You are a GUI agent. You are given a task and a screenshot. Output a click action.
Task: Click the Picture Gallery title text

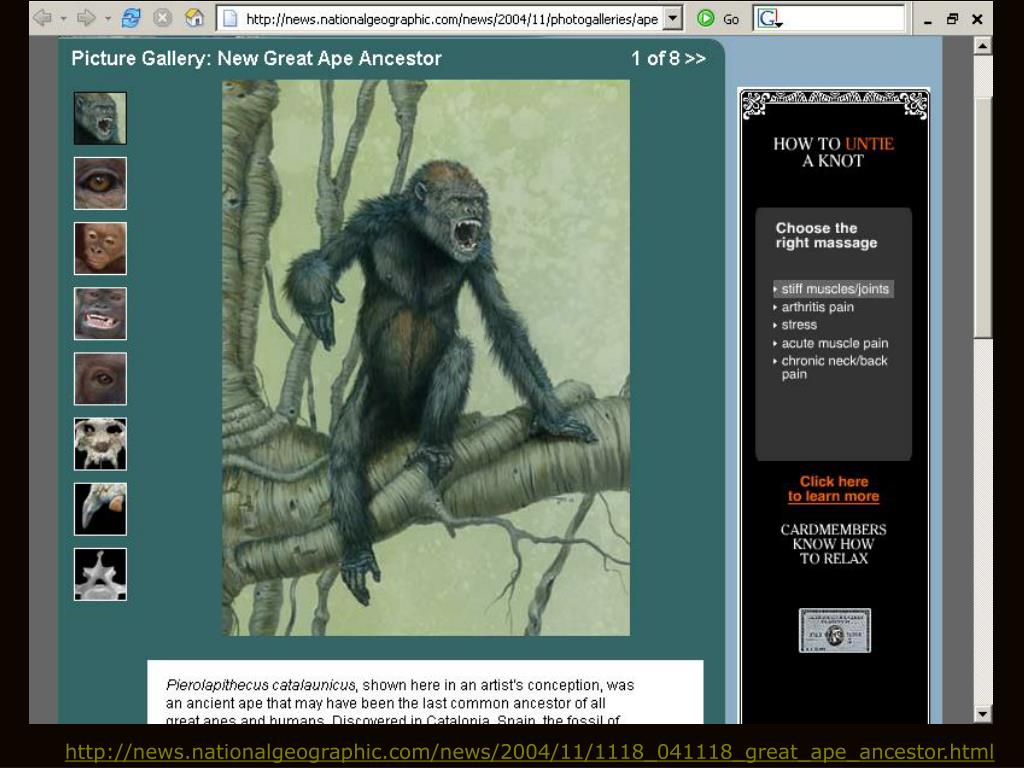click(257, 59)
